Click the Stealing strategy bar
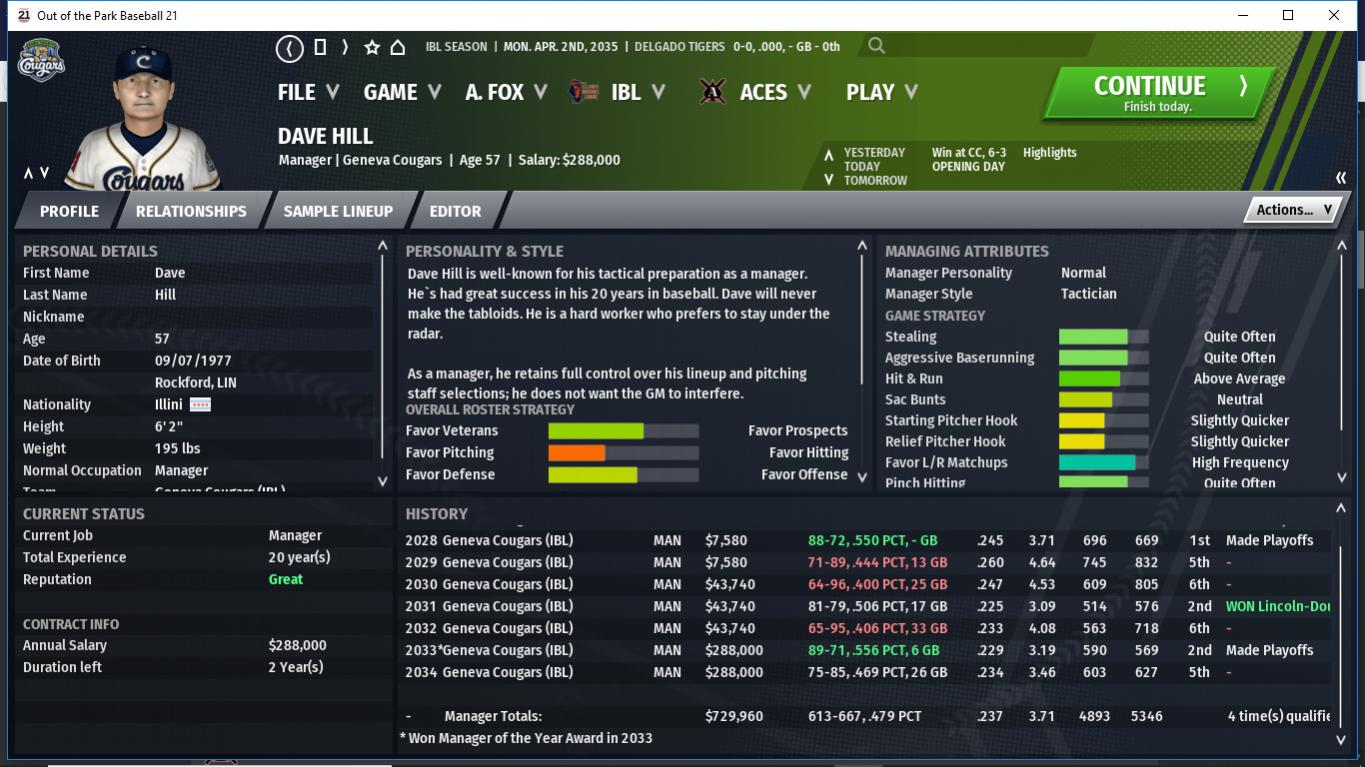Screen dimensions: 1365x767 1103,337
